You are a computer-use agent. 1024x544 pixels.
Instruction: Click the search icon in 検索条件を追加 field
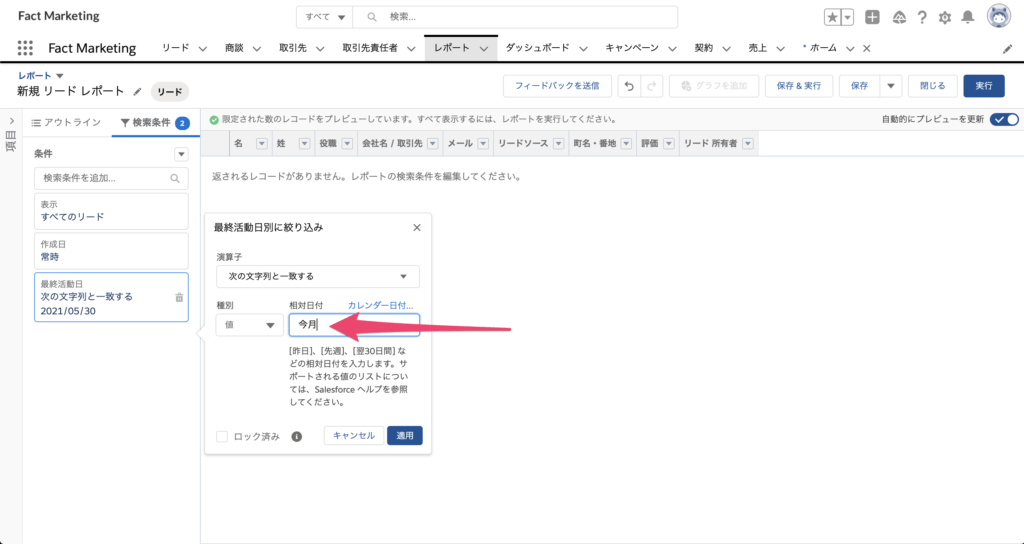(174, 178)
